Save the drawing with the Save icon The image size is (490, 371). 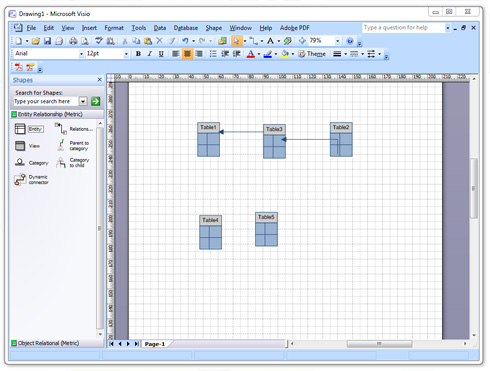tap(47, 41)
